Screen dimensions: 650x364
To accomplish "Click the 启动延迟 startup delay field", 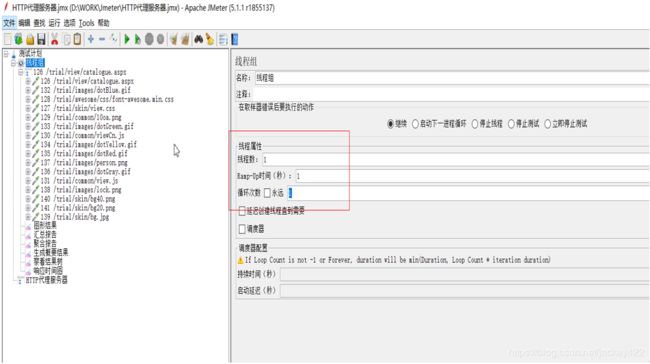I will pos(465,291).
